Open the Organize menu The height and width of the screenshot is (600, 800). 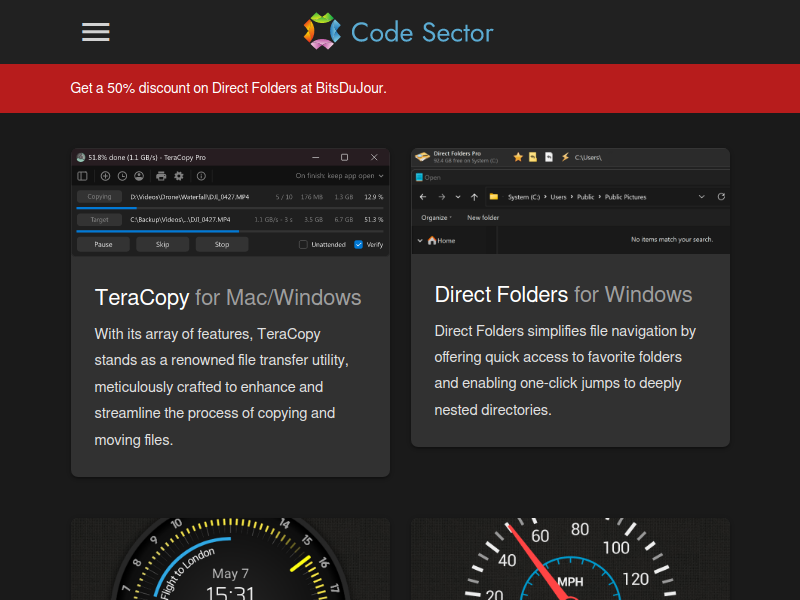(436, 217)
